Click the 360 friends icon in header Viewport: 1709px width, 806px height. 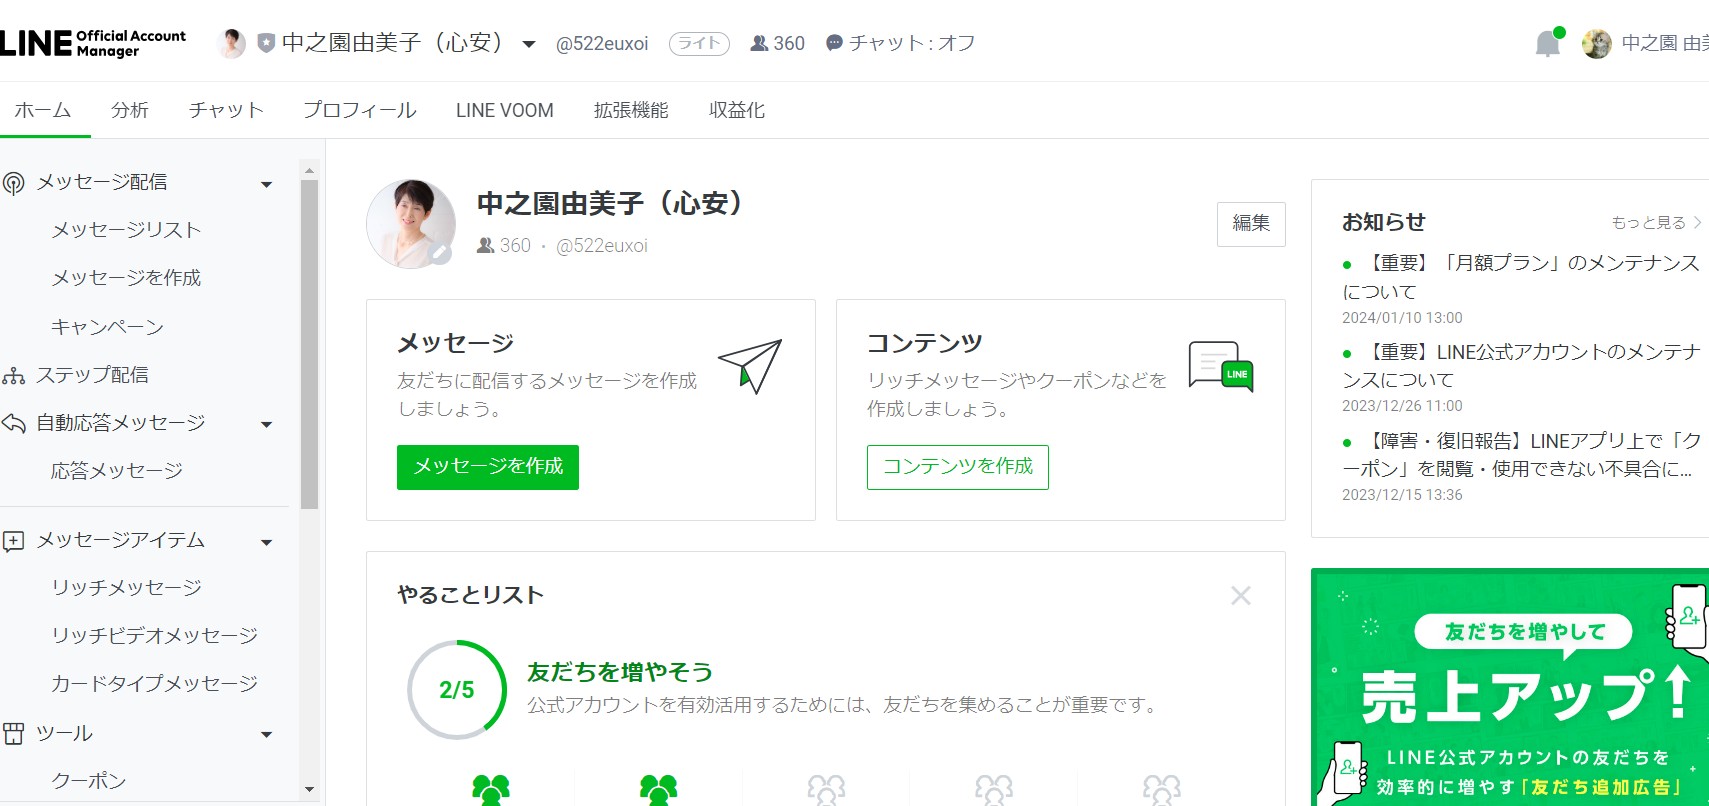click(759, 43)
